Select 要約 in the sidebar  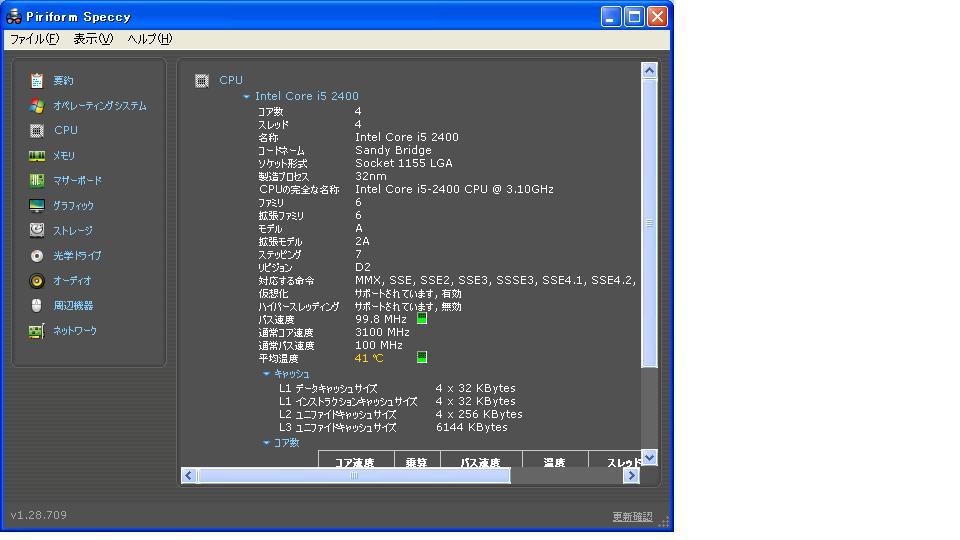coord(63,80)
